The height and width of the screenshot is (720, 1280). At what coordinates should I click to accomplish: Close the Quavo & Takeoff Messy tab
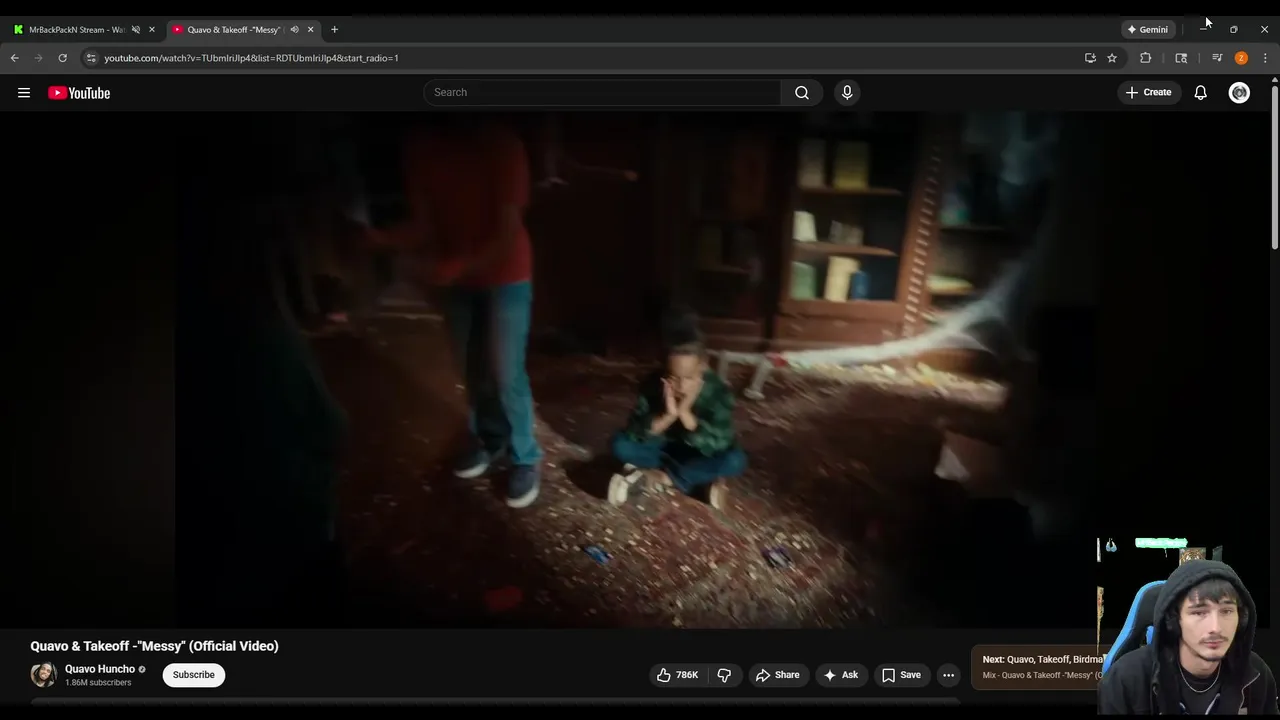click(310, 30)
